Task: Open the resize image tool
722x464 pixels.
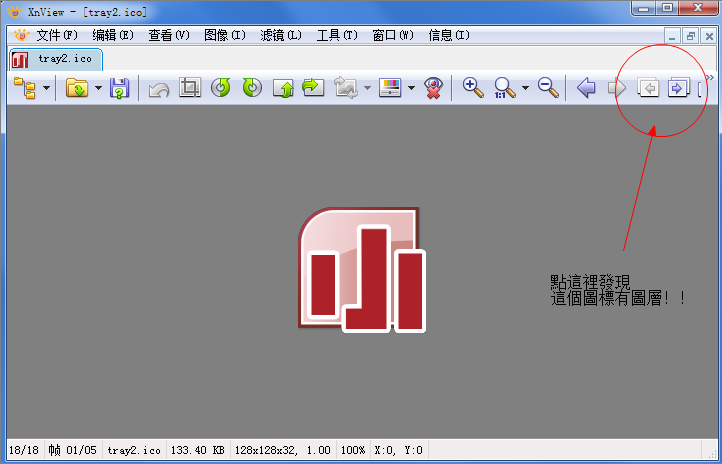Action: click(x=346, y=87)
